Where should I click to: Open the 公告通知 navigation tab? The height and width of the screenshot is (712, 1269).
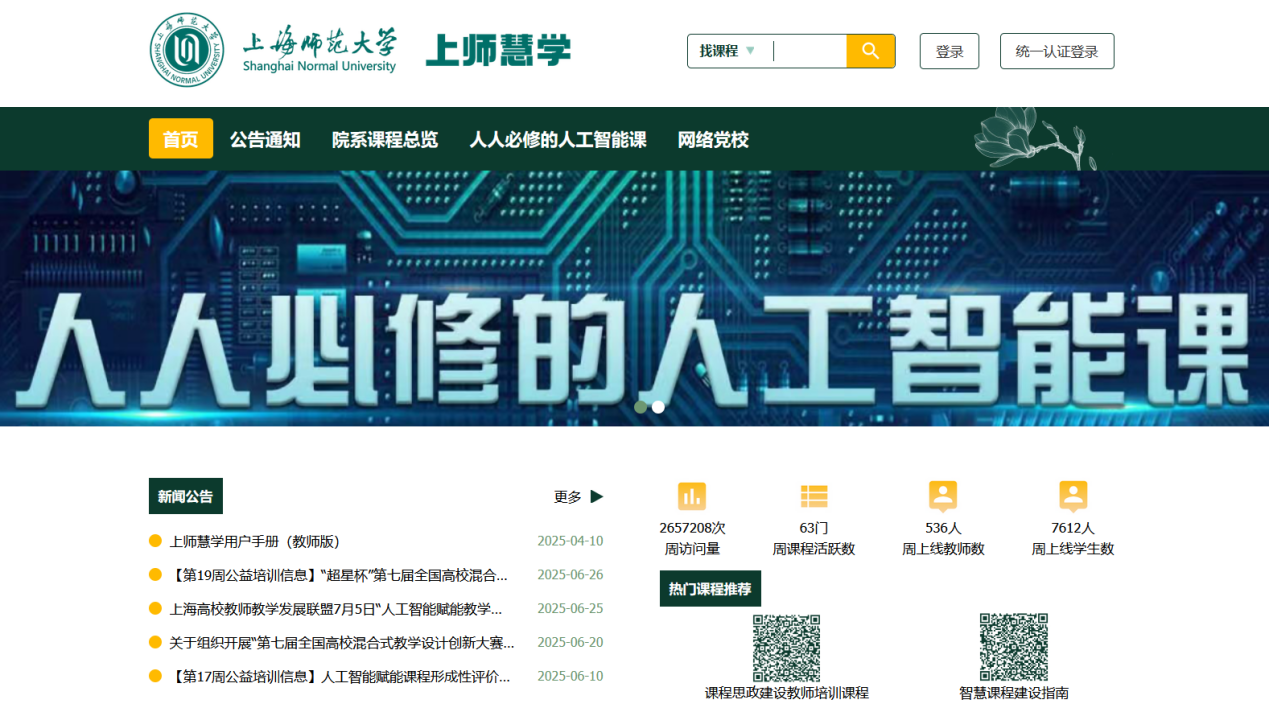(x=265, y=139)
